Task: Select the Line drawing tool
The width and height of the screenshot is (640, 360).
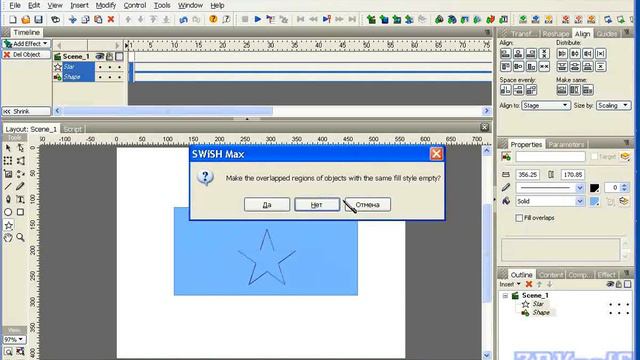Action: [x=8, y=187]
